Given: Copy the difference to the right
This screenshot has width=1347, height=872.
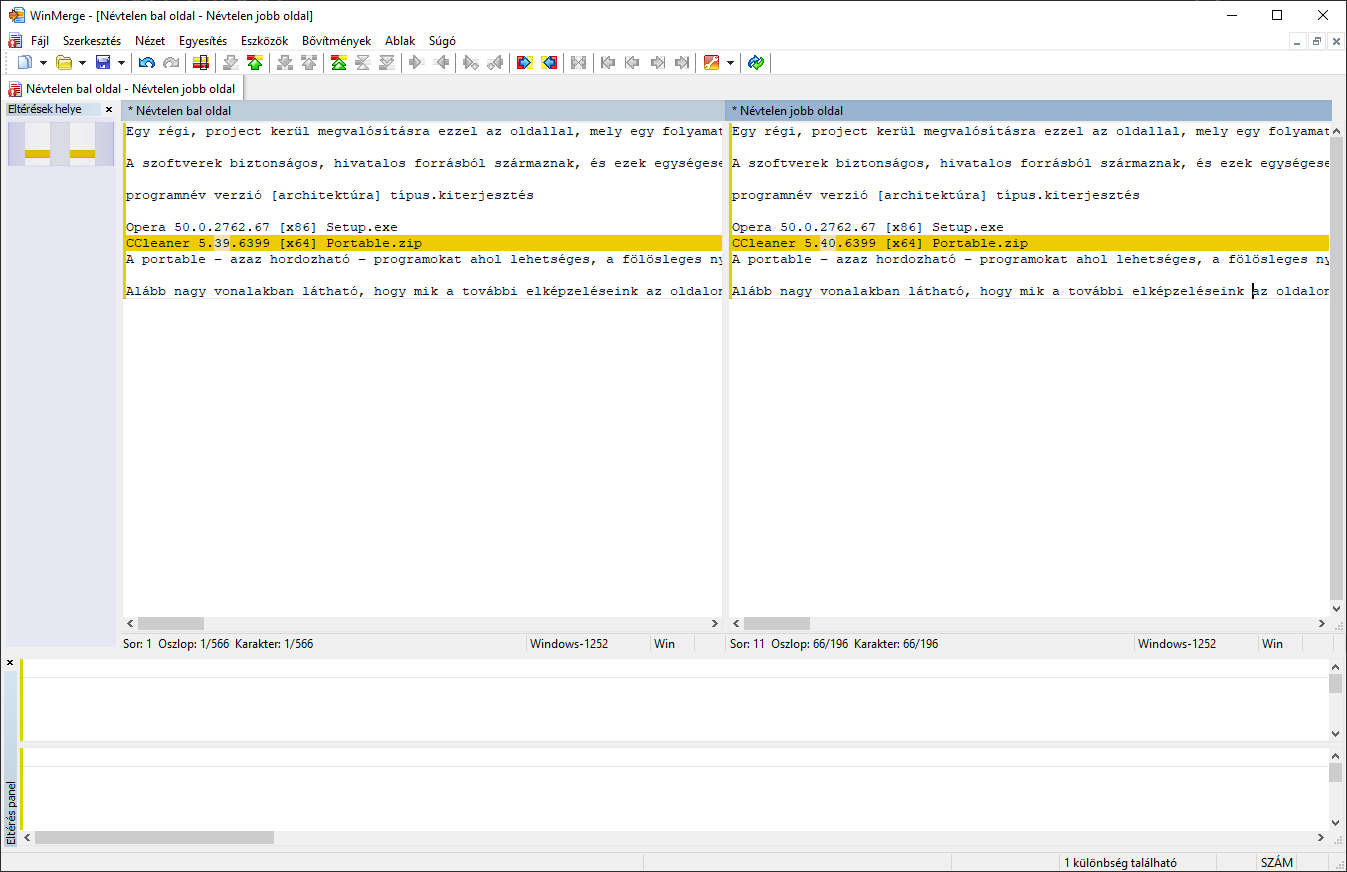Looking at the screenshot, I should pyautogui.click(x=417, y=63).
